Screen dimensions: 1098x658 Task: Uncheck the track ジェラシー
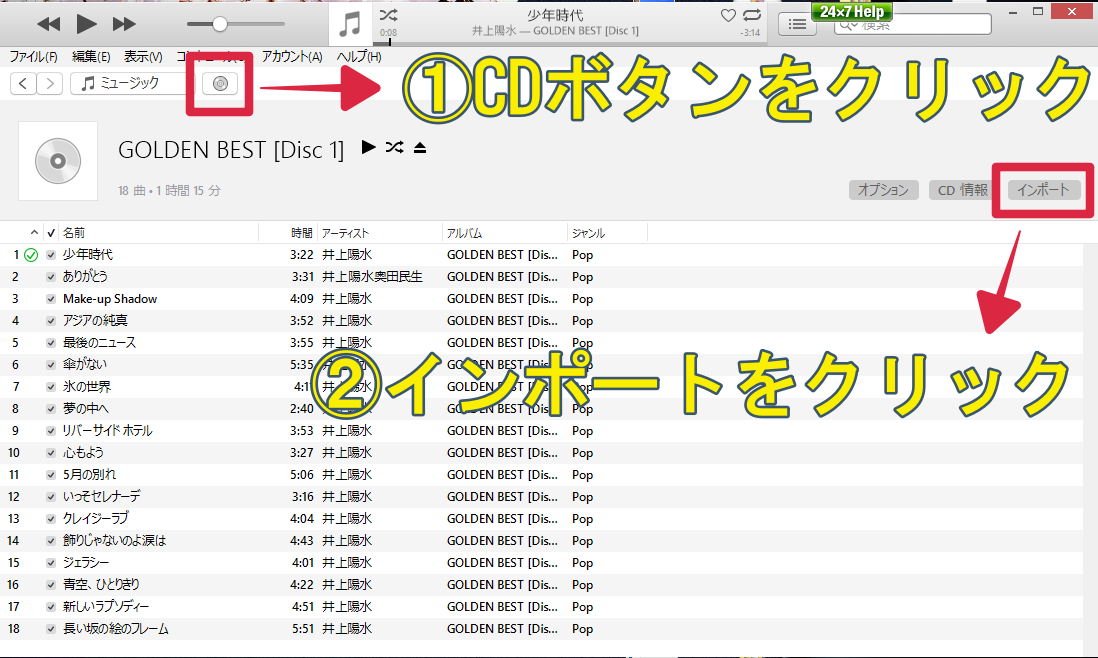(51, 562)
